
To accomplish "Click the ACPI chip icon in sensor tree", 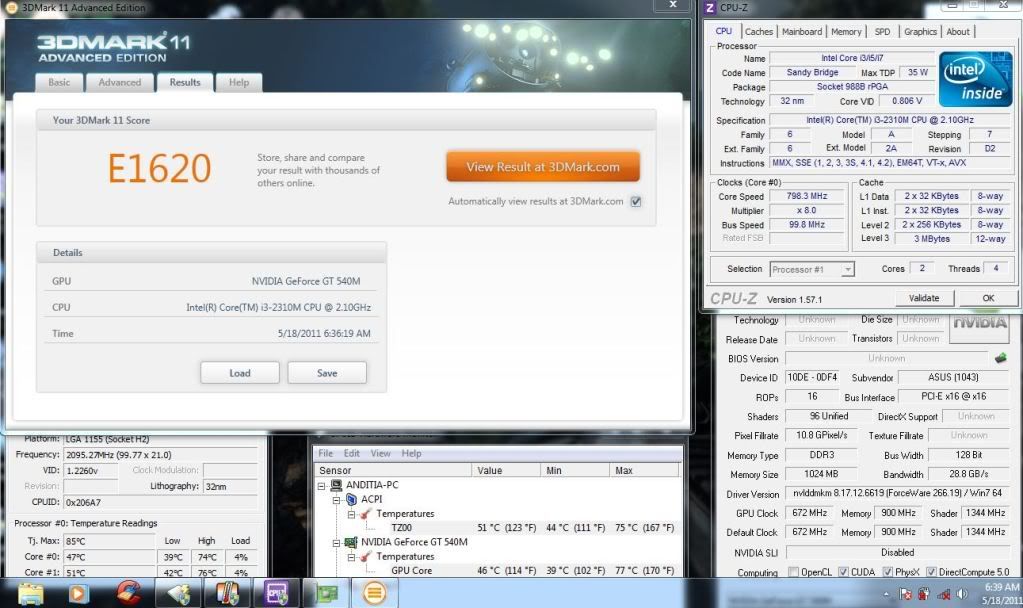I will click(x=351, y=499).
